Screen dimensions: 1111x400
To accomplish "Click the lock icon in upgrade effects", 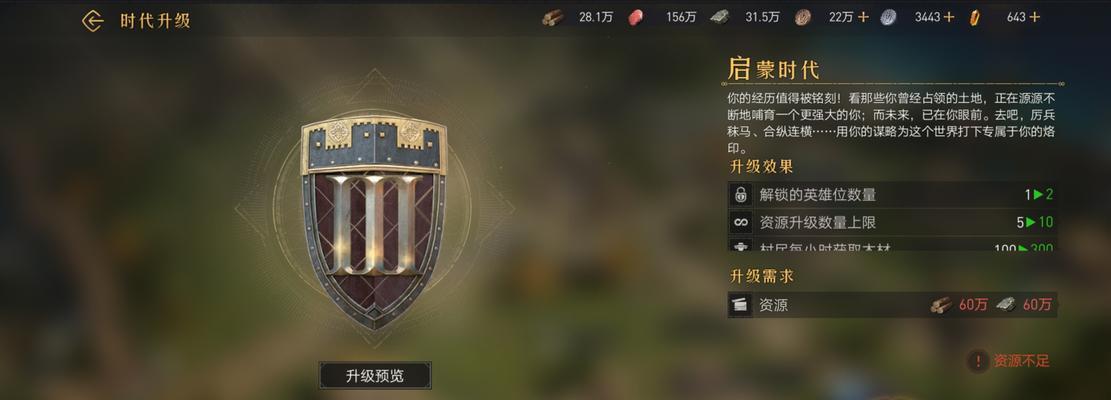I will click(741, 195).
